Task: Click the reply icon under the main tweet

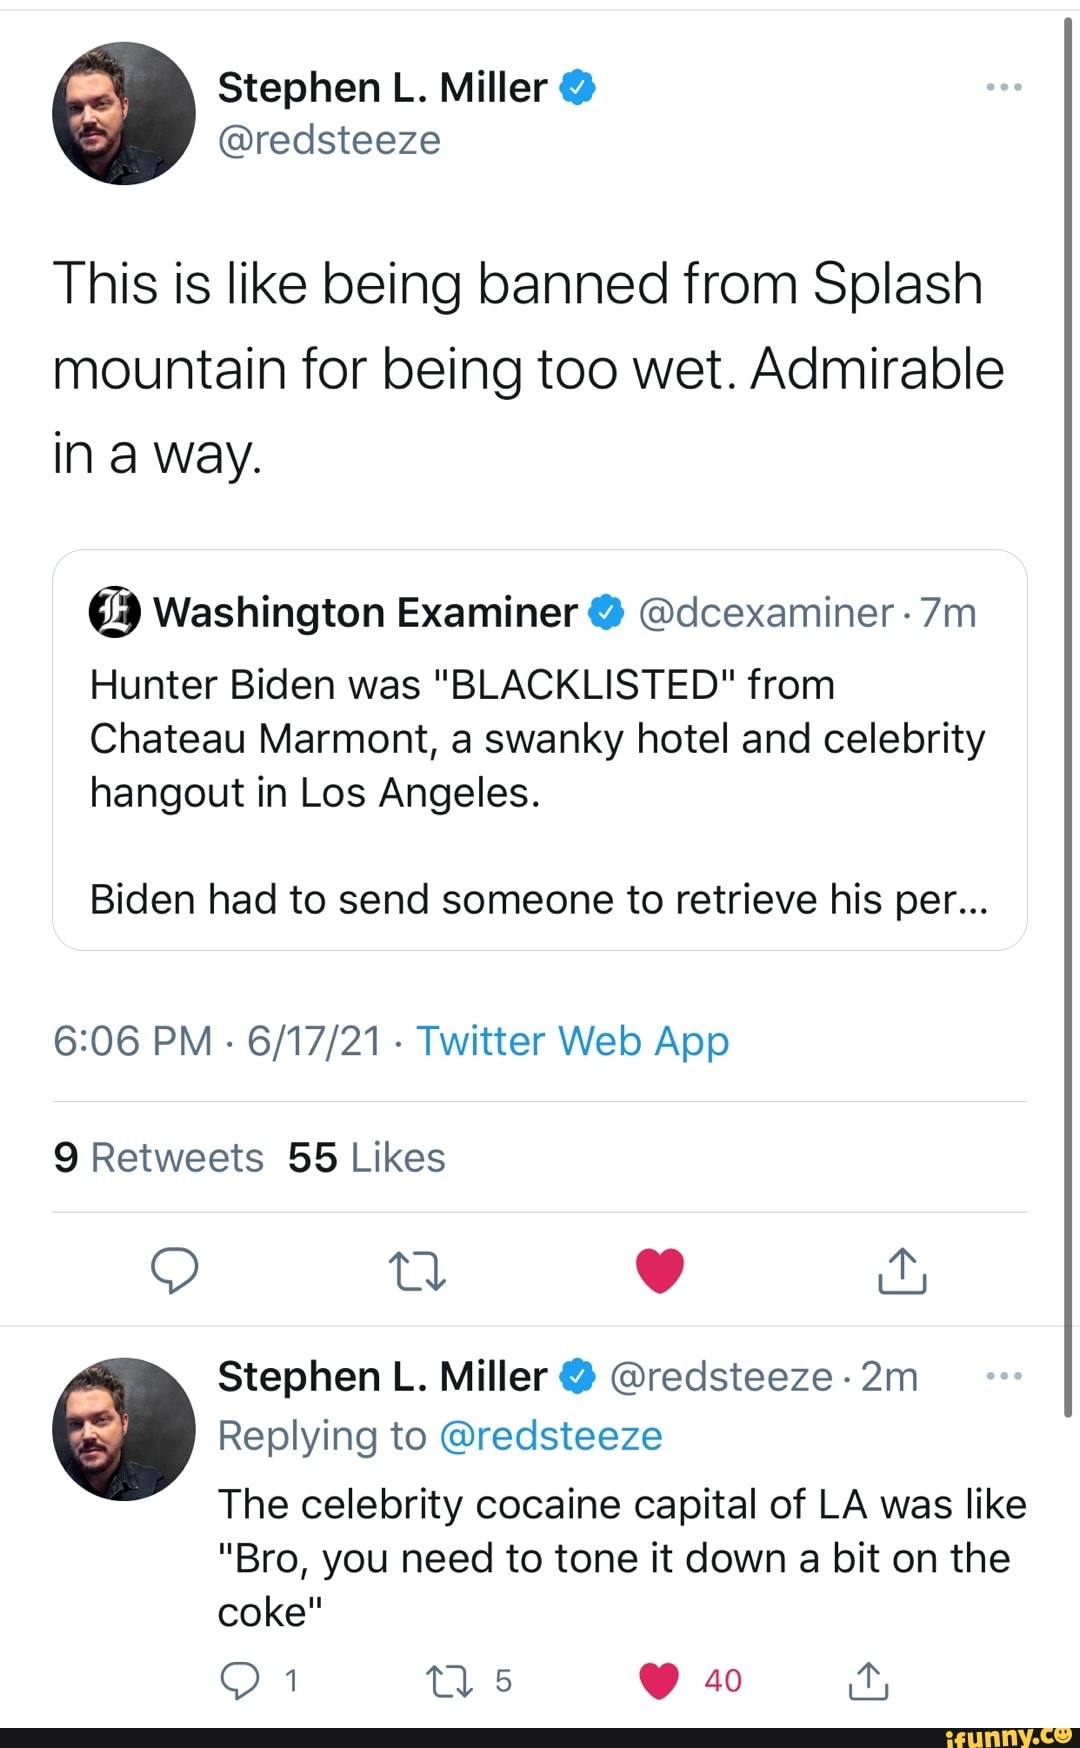Action: [x=174, y=1271]
